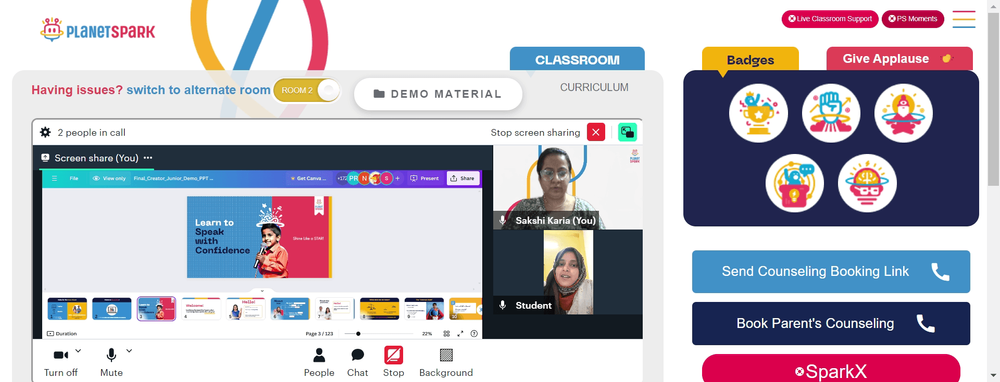
Task: Open the Background effects option
Action: (446, 362)
